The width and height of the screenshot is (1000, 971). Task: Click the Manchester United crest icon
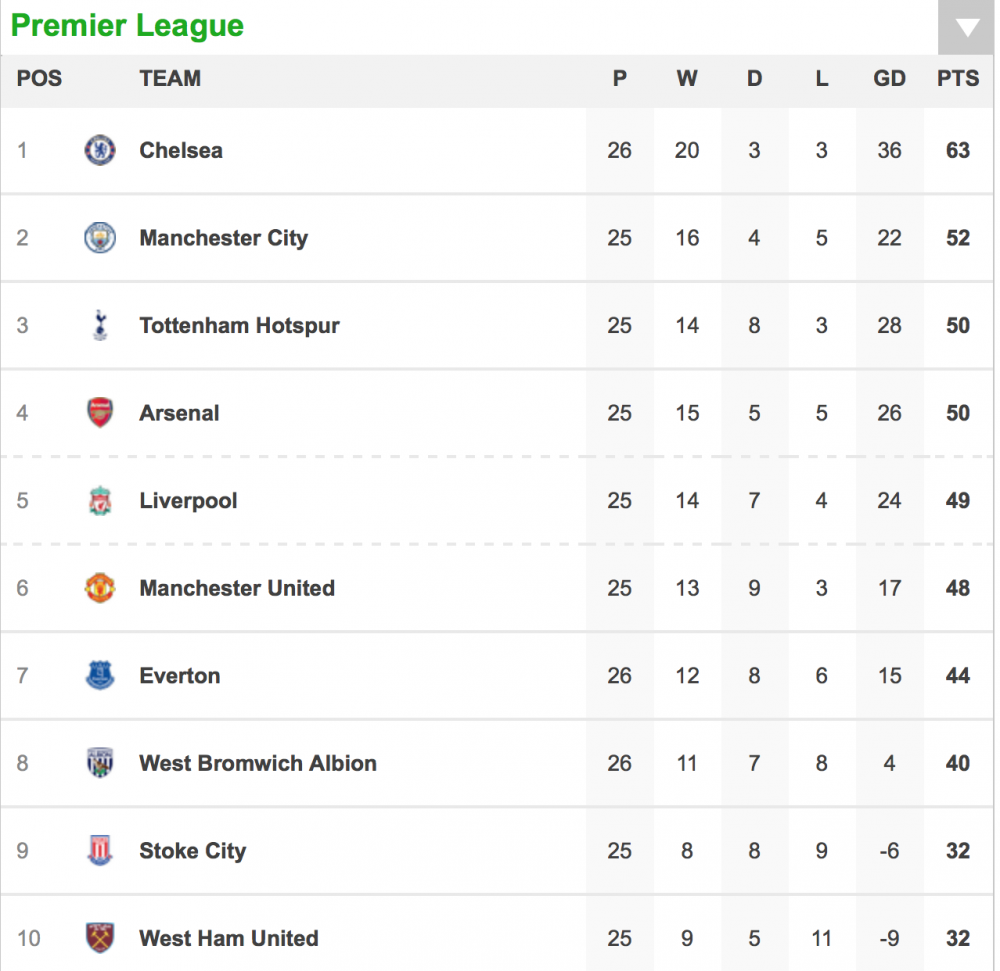tap(100, 588)
